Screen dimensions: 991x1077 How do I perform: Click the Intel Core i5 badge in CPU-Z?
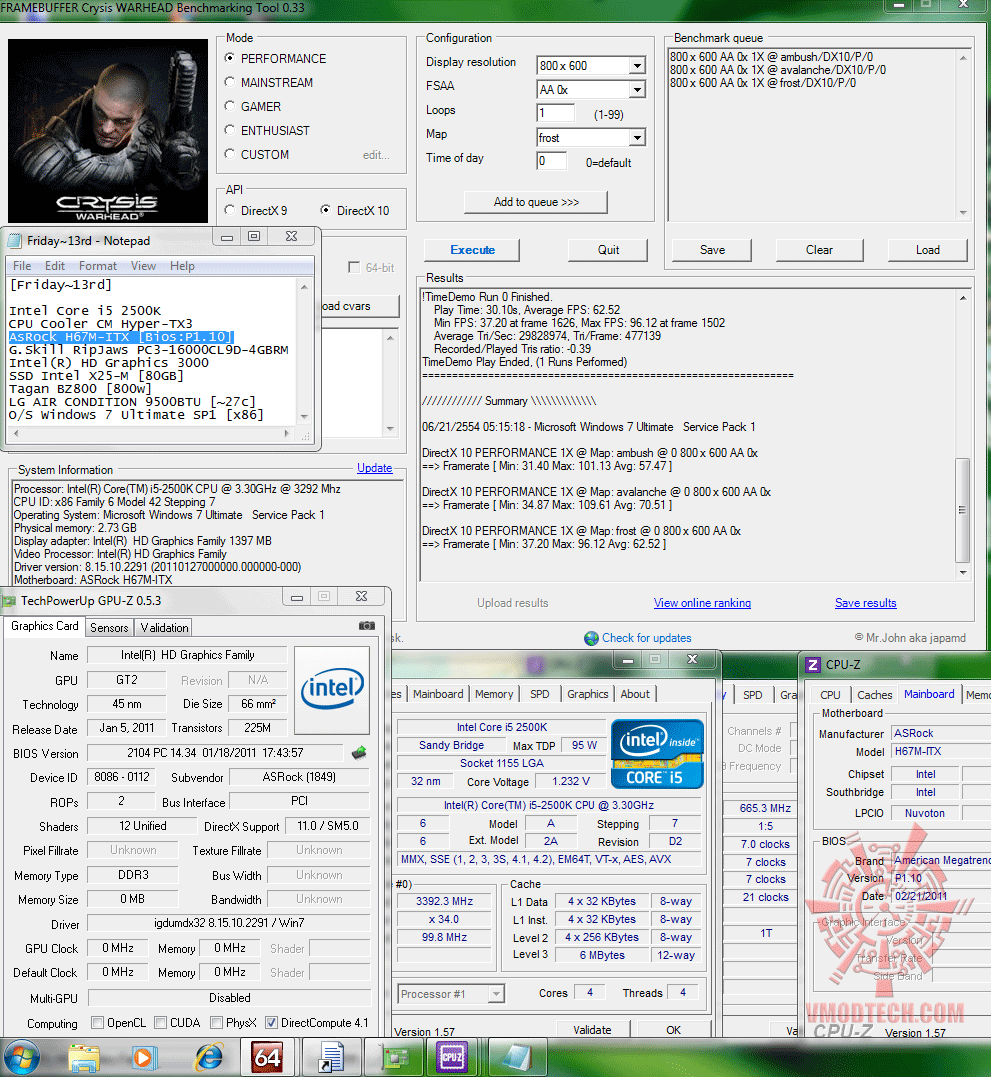[x=657, y=753]
